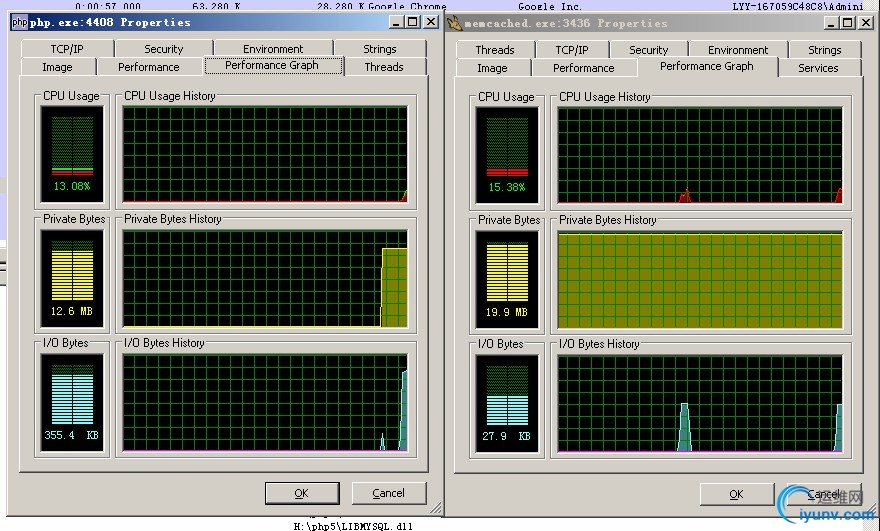Go to Performance tab in memcached Properties

583,68
